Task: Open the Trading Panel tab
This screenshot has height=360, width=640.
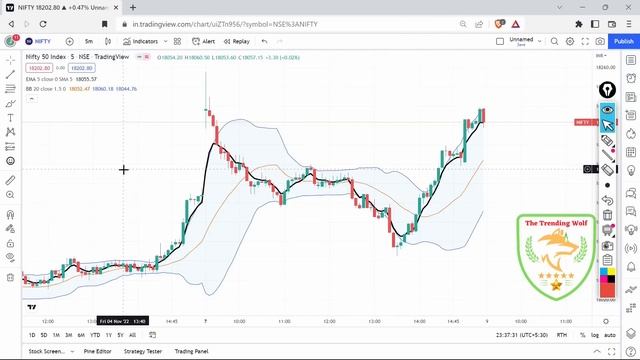Action: pos(191,351)
